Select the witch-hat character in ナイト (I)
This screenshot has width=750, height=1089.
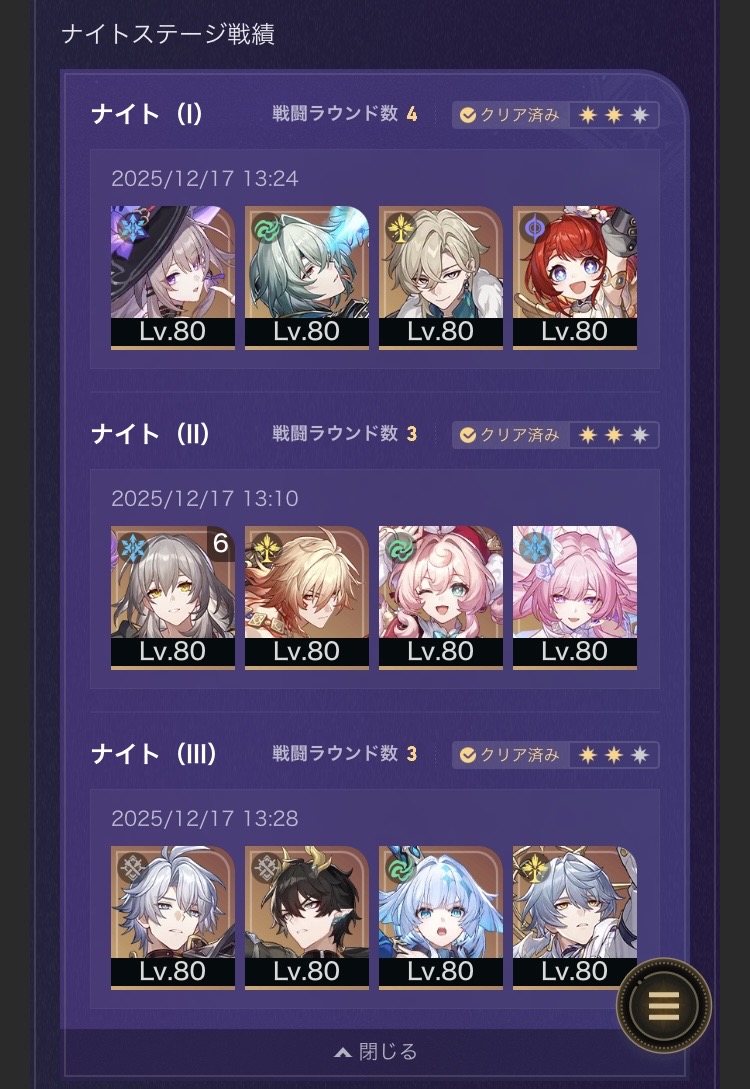(x=173, y=277)
